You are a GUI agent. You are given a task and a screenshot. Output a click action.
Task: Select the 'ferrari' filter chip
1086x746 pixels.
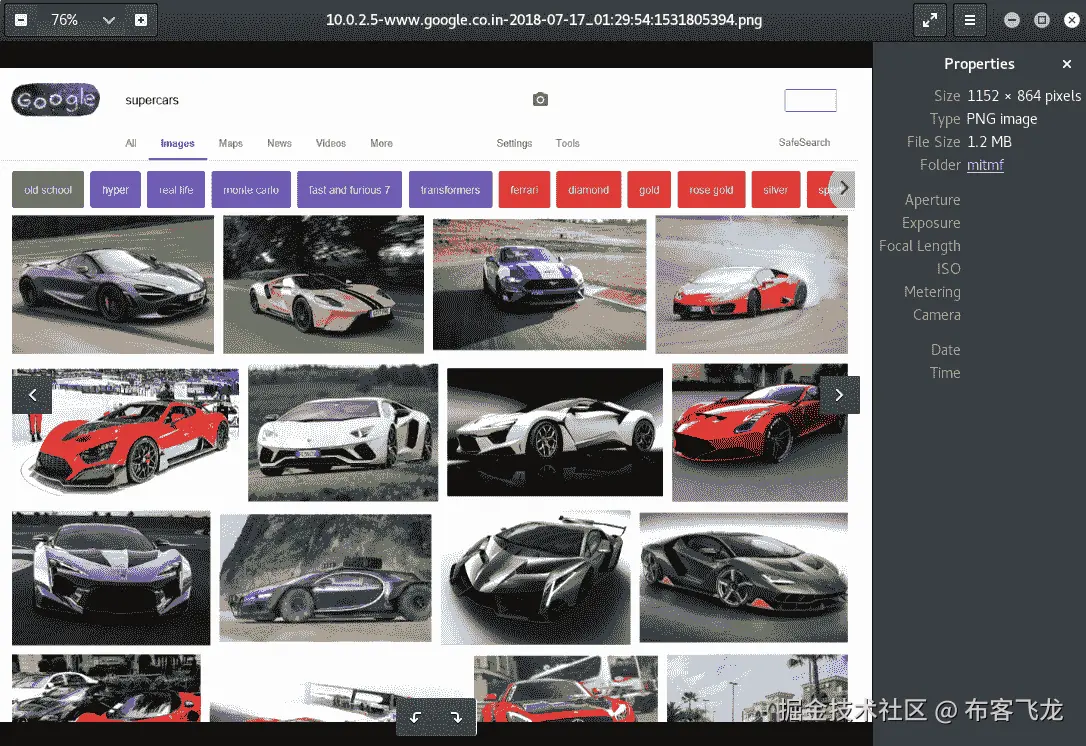point(524,190)
